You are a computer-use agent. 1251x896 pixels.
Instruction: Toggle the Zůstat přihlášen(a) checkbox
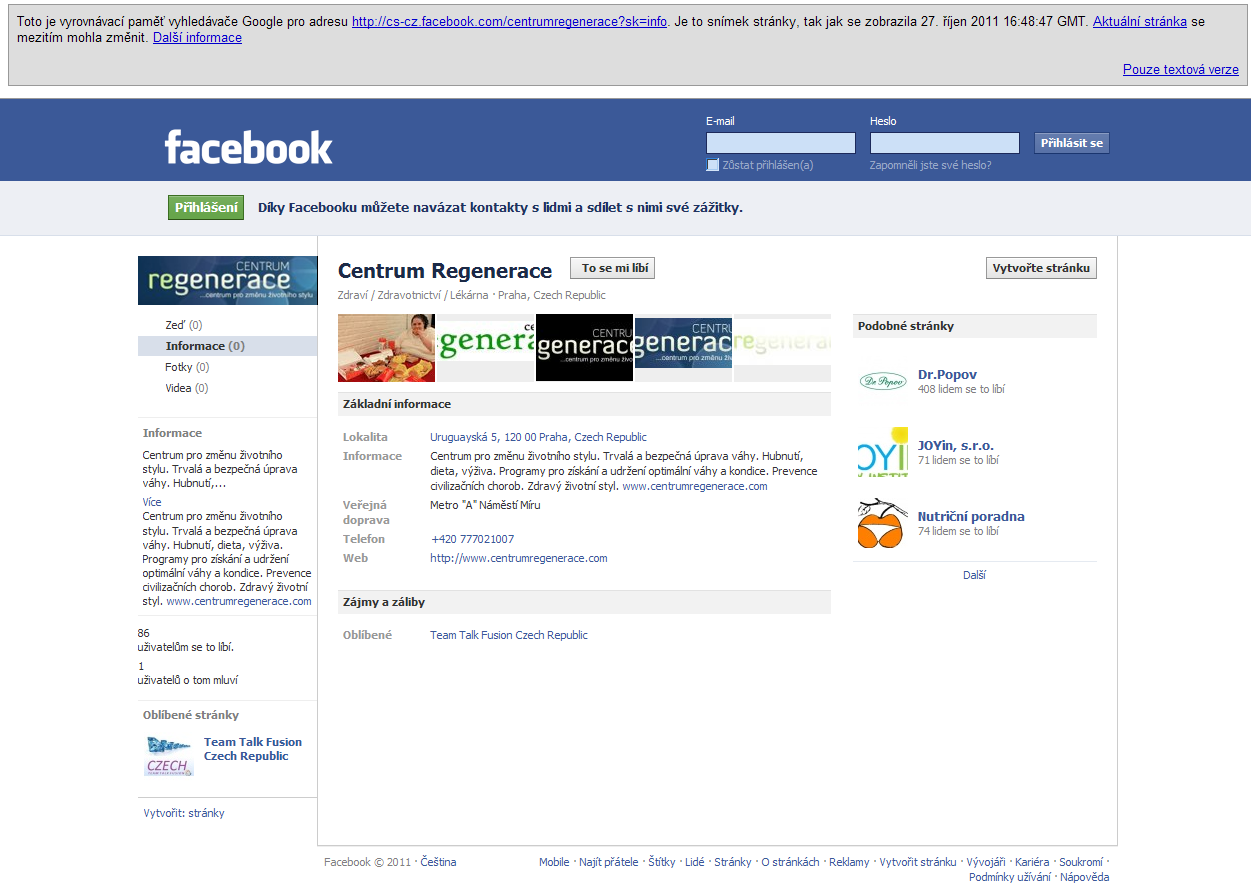click(x=713, y=165)
